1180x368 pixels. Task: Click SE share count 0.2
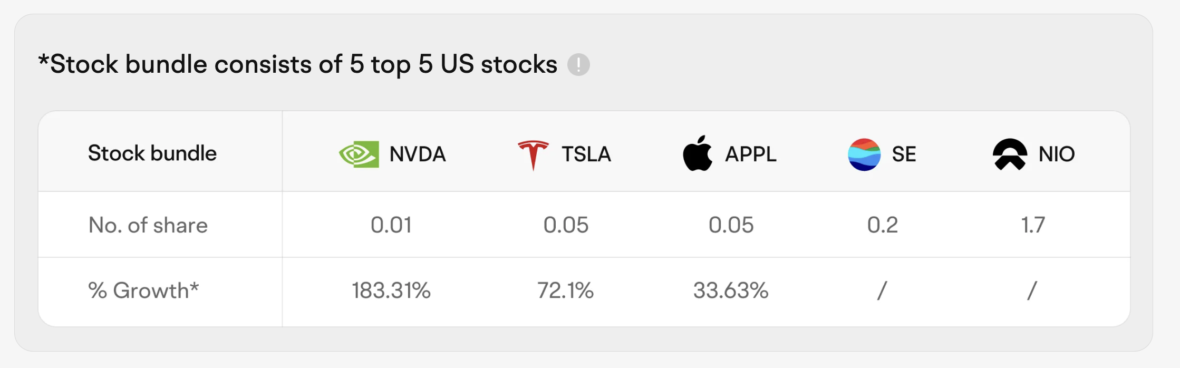pos(882,225)
